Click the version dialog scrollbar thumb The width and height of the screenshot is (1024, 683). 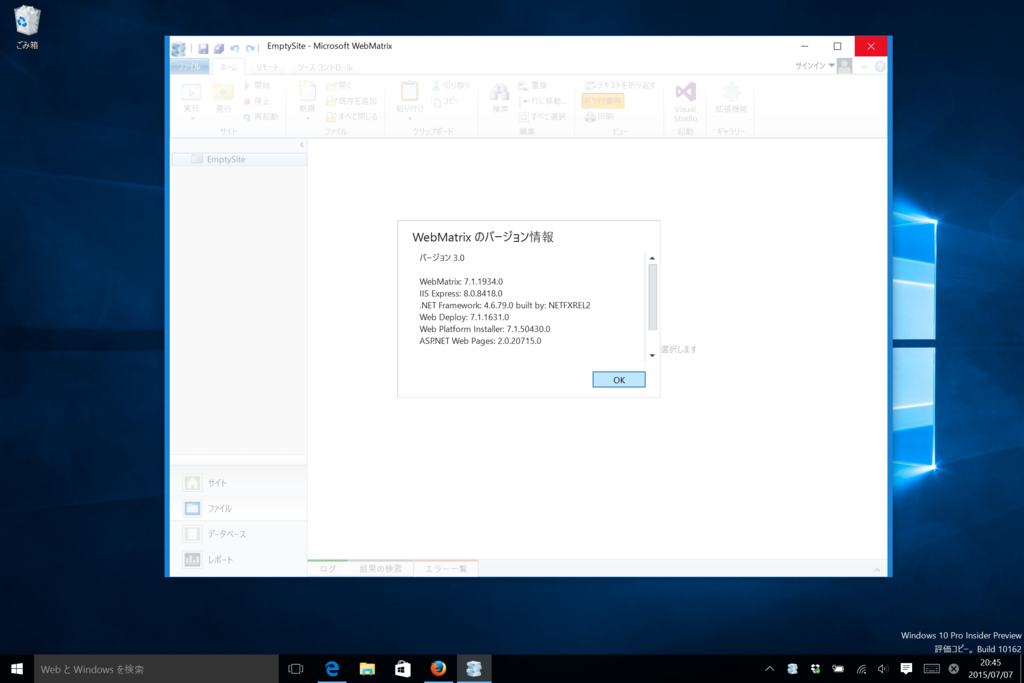[x=652, y=297]
